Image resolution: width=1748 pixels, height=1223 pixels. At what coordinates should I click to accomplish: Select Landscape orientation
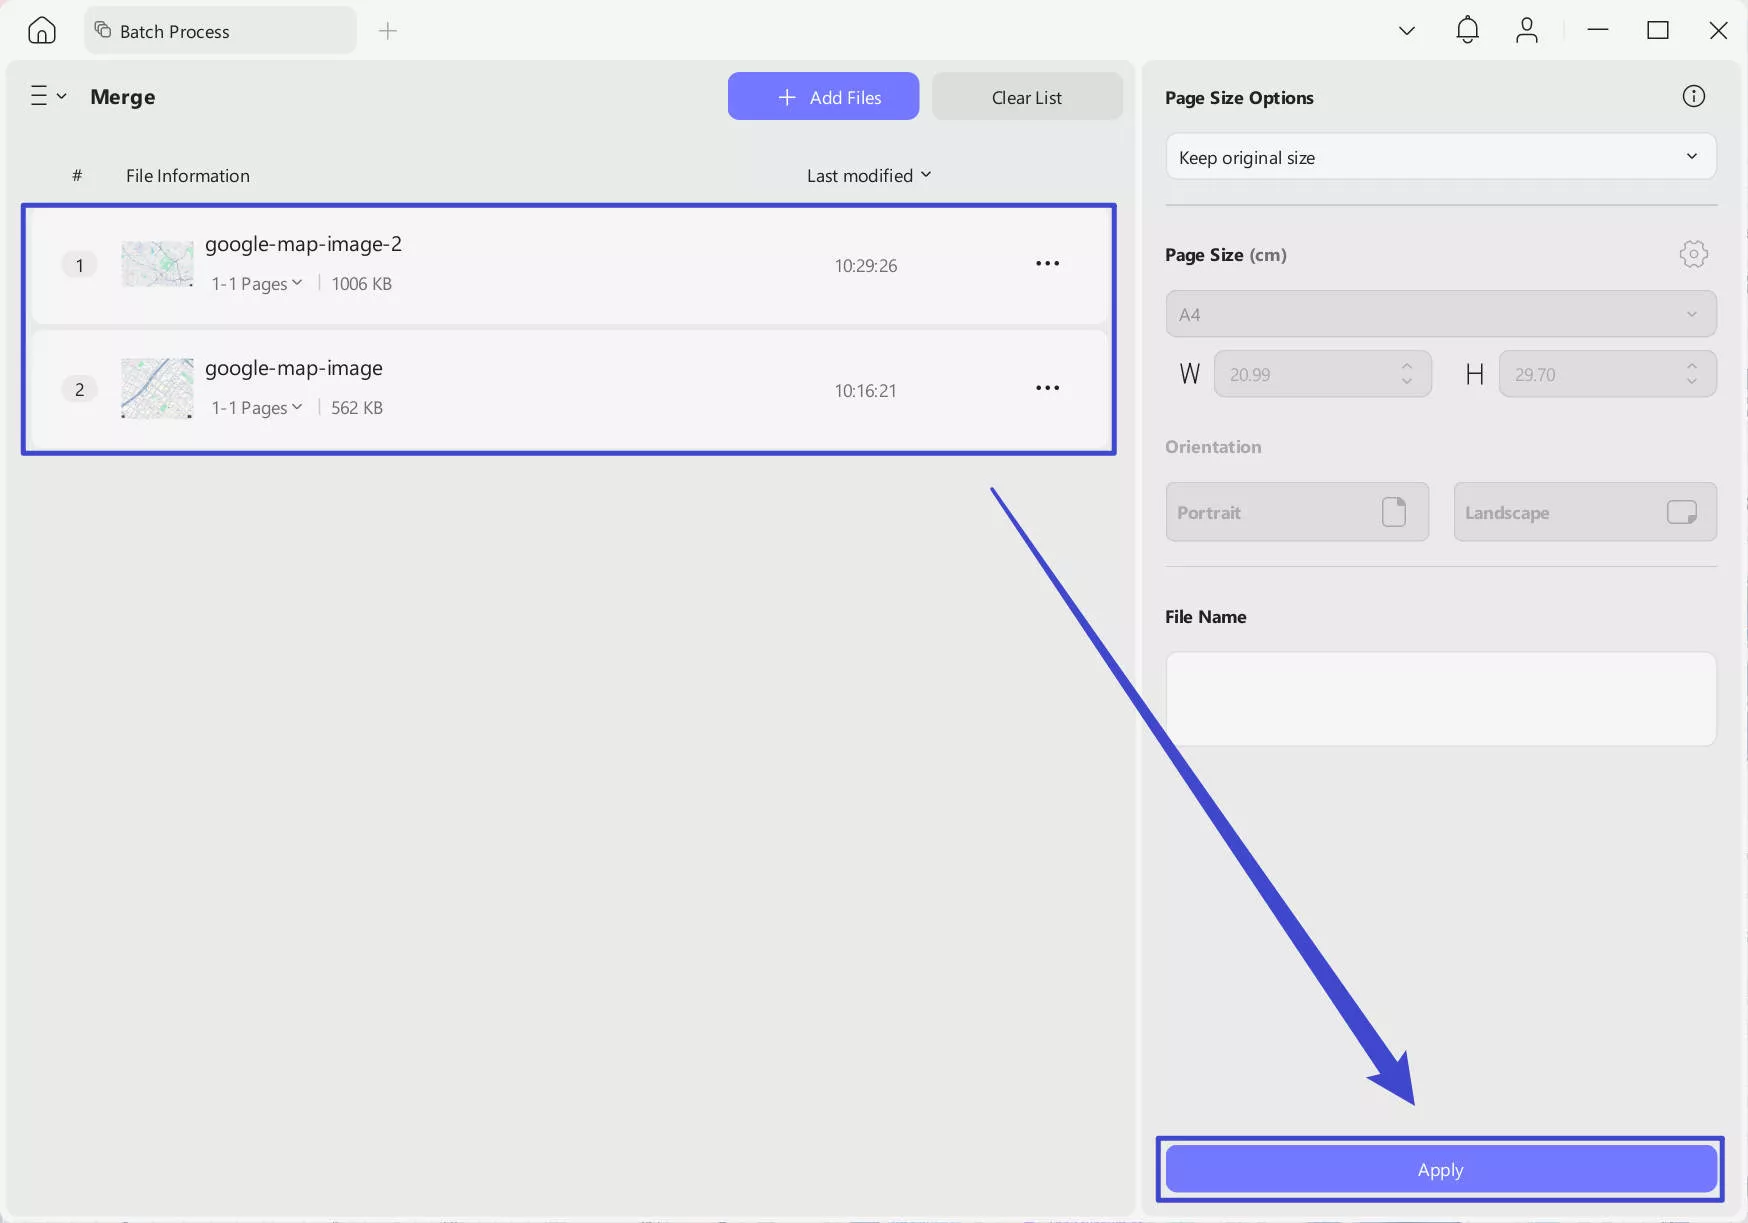1585,511
